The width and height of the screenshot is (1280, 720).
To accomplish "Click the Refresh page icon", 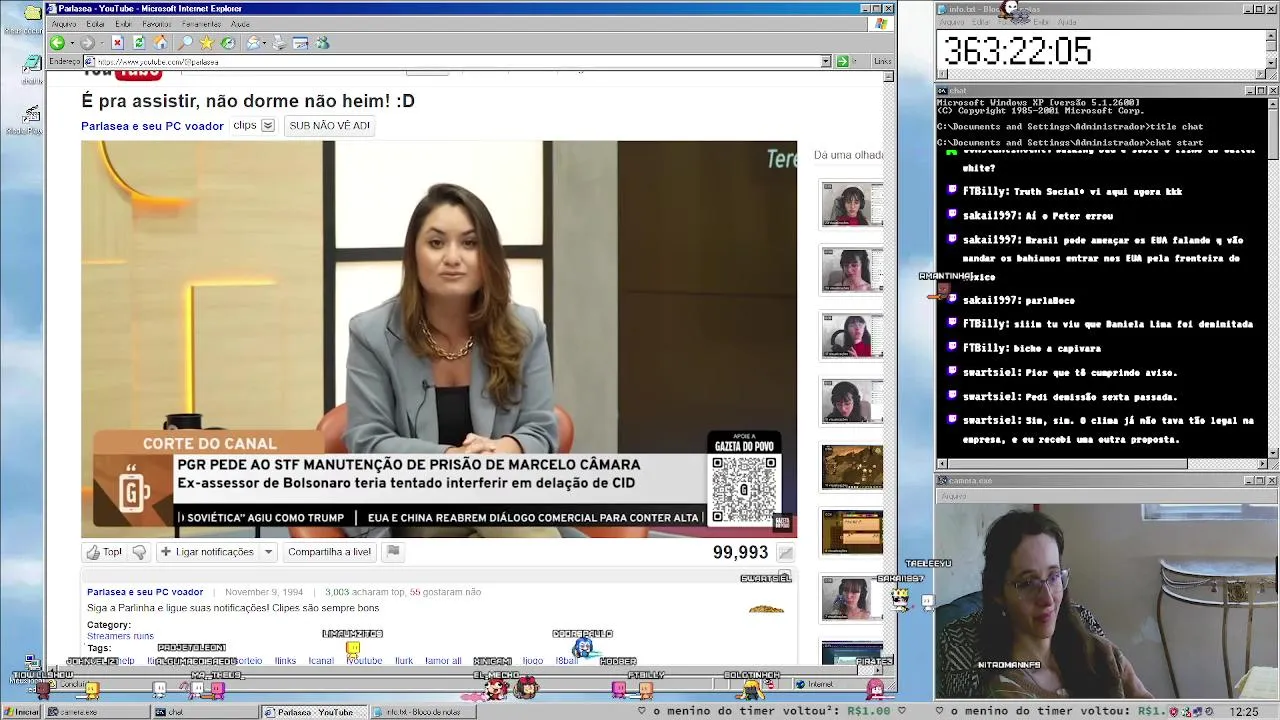I will tap(139, 43).
